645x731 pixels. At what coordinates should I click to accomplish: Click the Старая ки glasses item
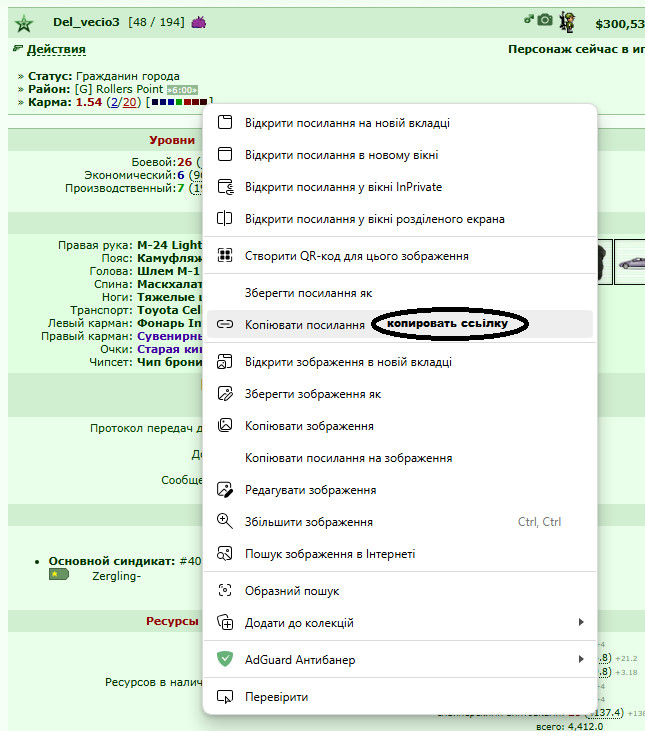(x=170, y=349)
